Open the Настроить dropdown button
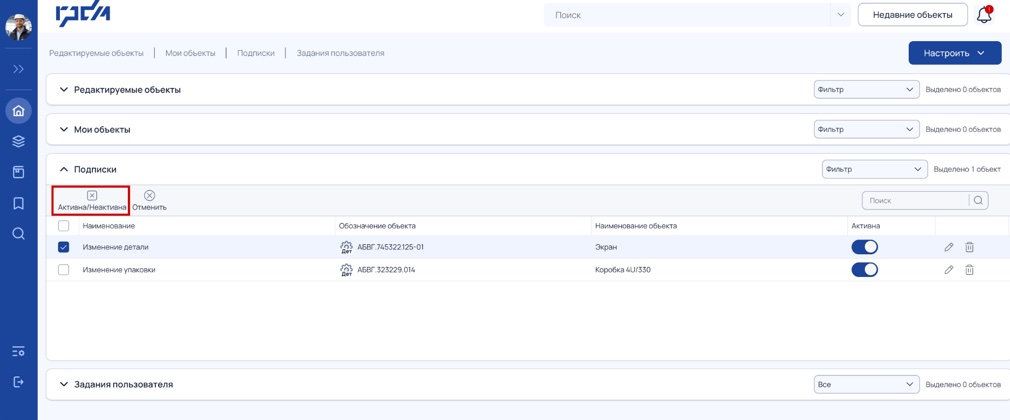Screen dimensions: 1010x420 click(x=955, y=53)
